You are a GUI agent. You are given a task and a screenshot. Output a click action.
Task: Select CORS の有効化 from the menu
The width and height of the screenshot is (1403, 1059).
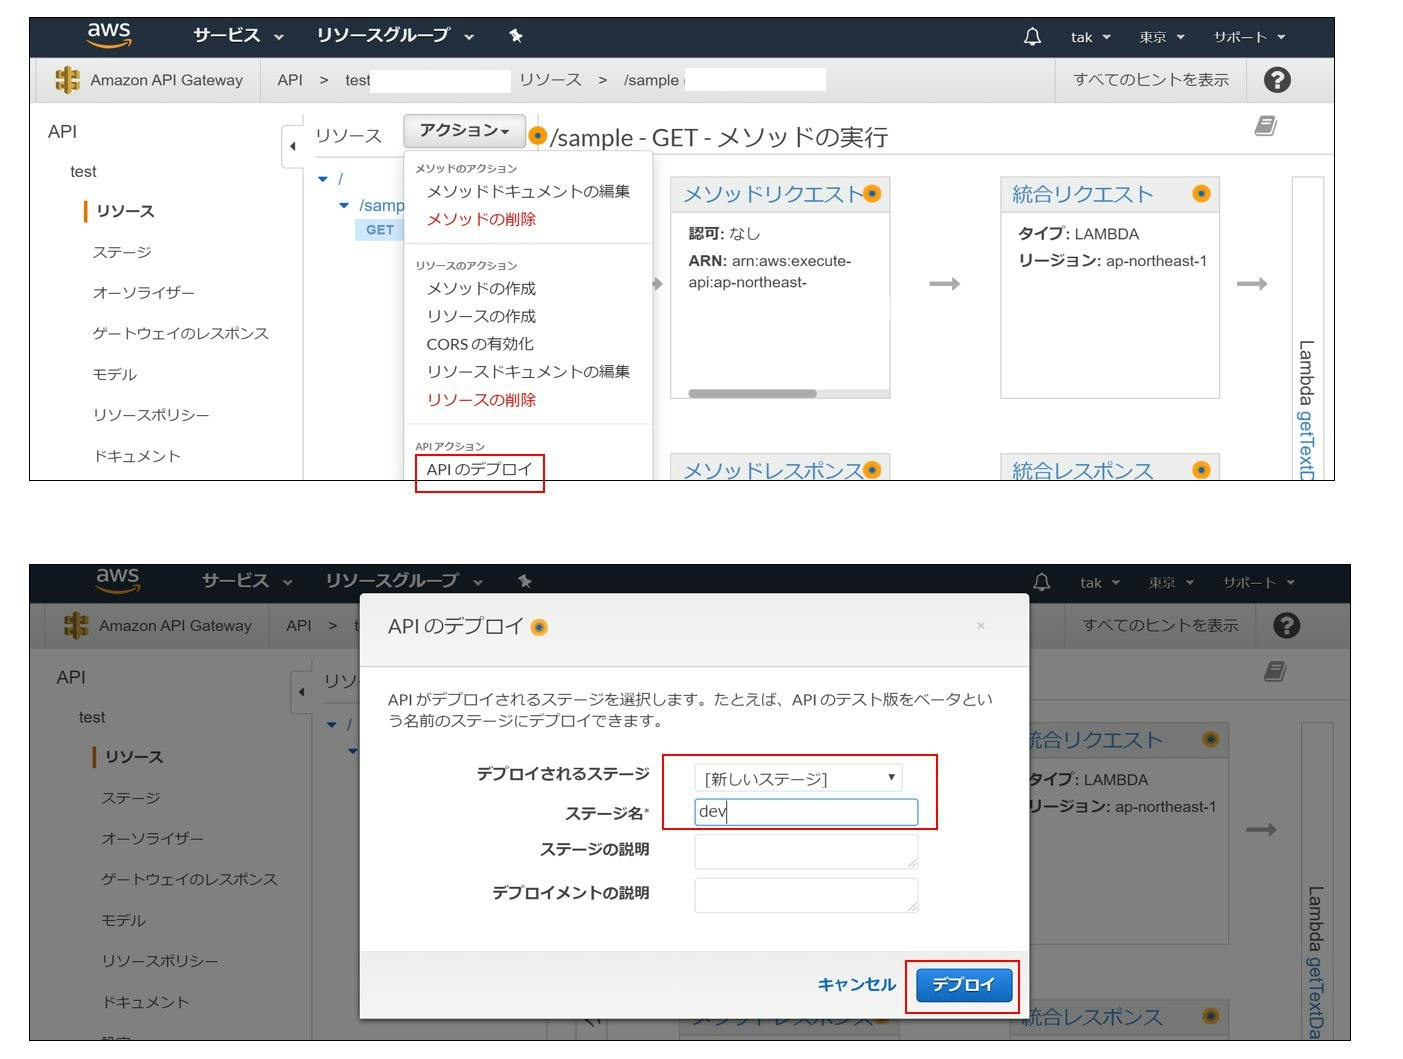click(x=480, y=344)
